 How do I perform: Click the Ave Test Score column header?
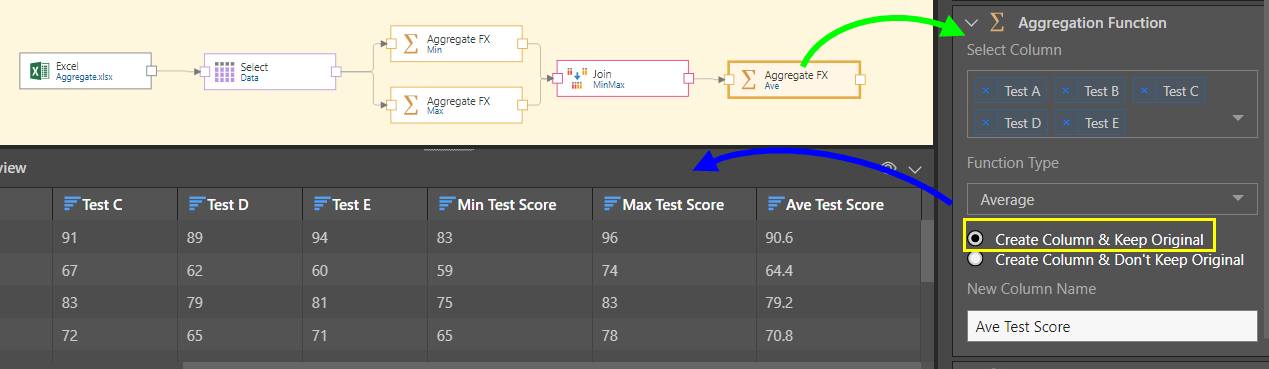(x=838, y=204)
